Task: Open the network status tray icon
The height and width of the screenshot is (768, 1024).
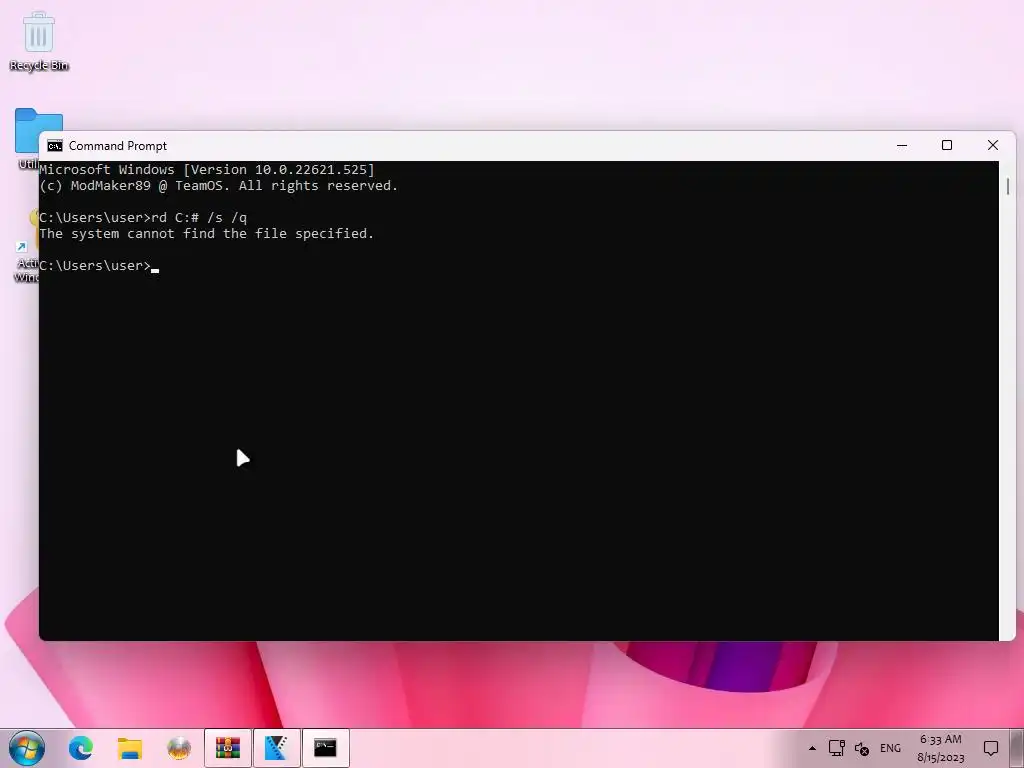Action: coord(837,748)
